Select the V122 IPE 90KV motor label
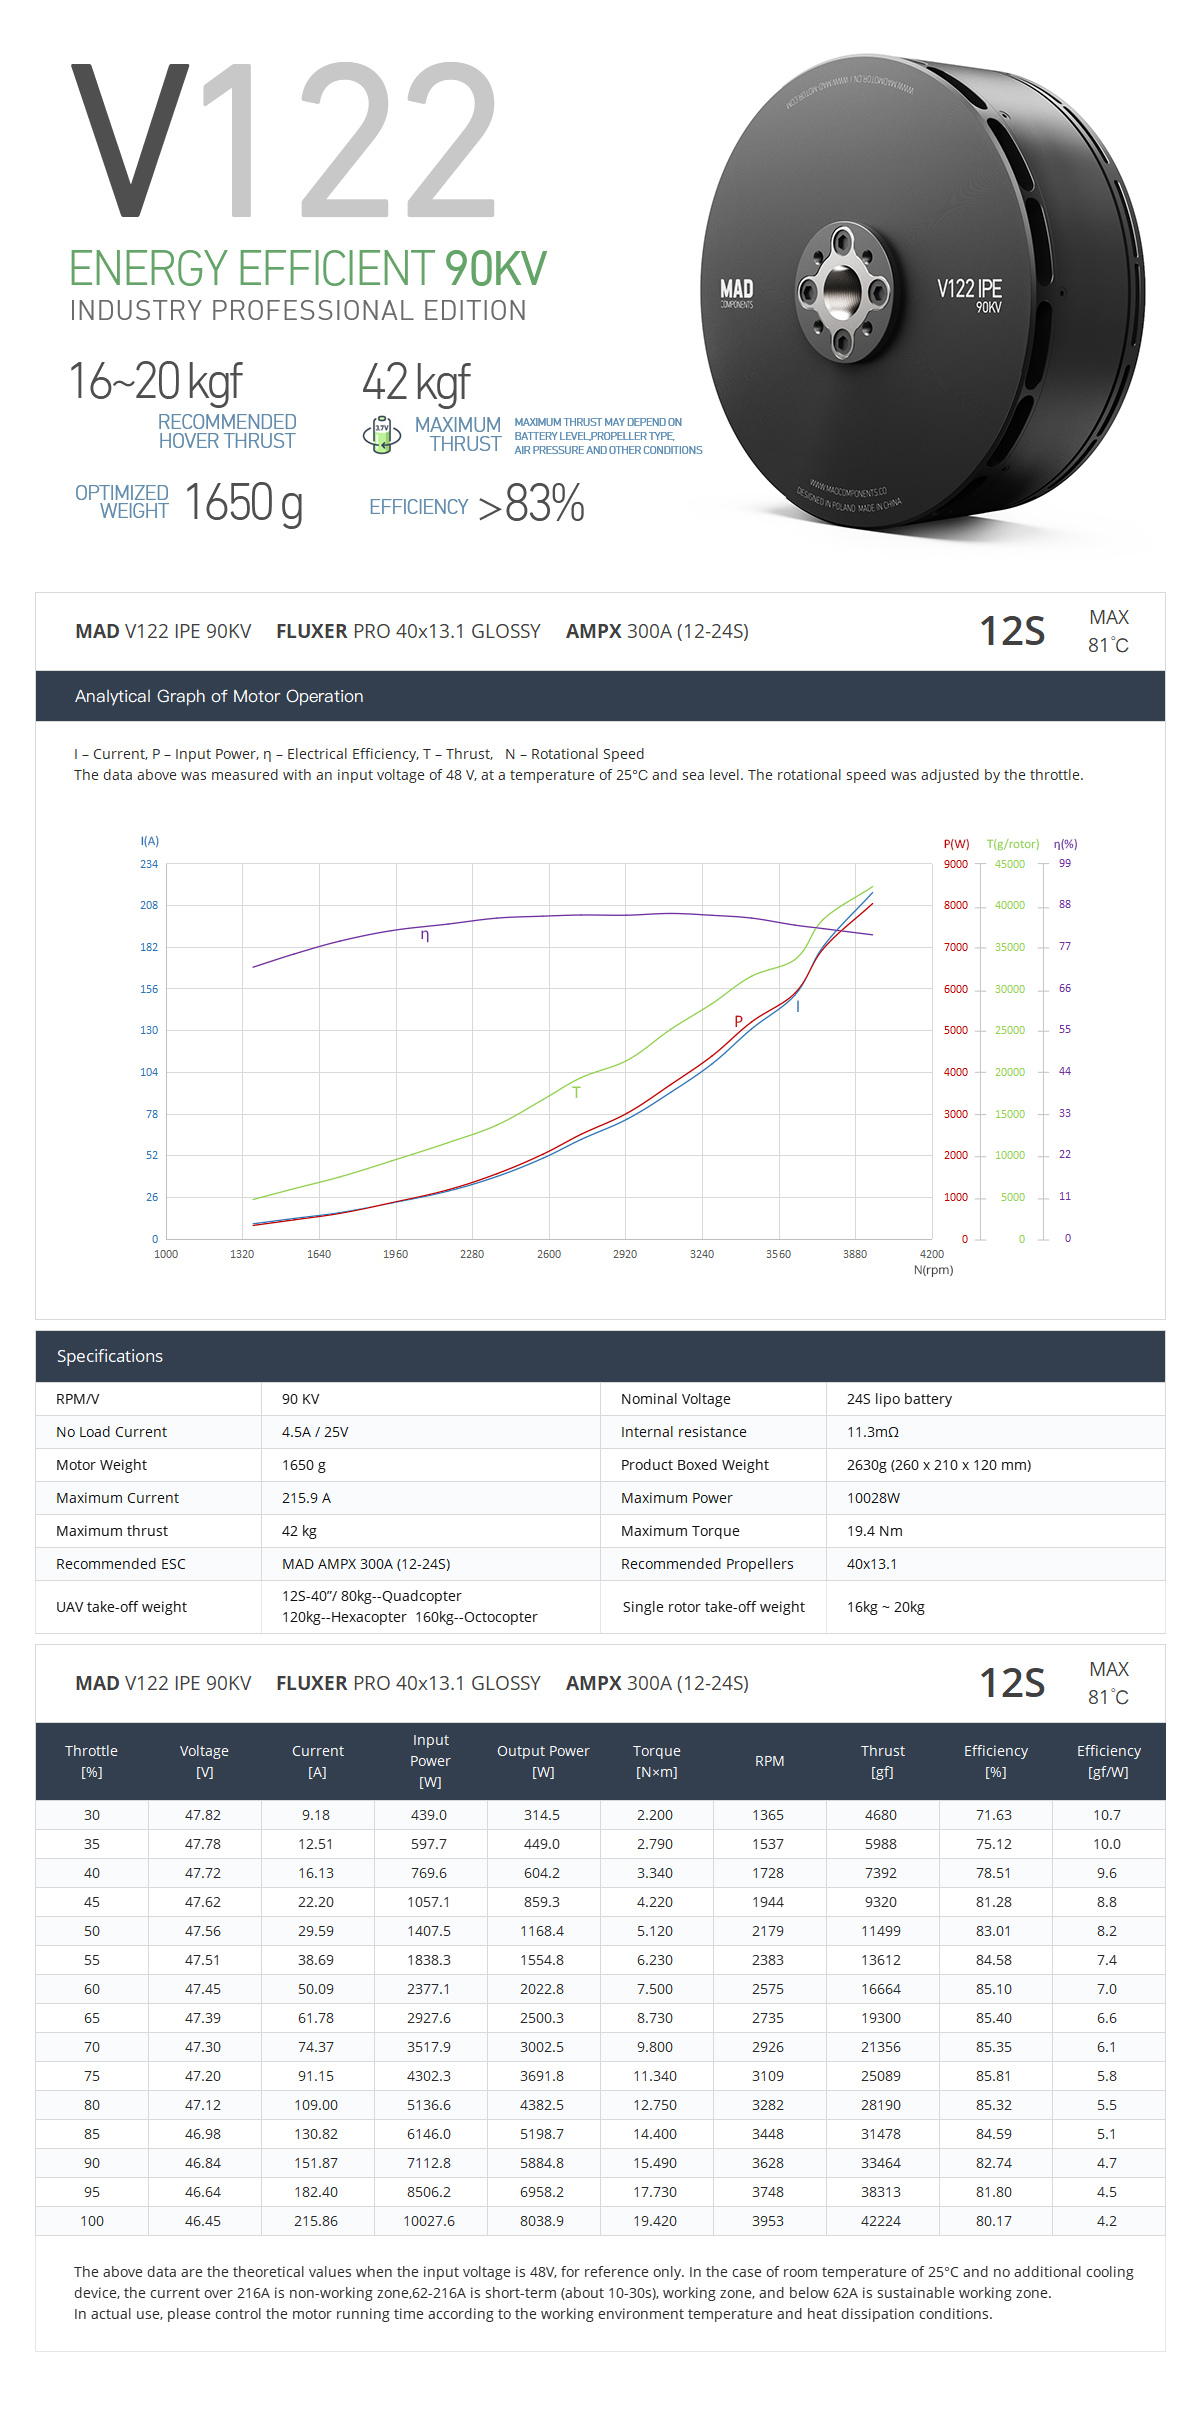 tap(969, 293)
